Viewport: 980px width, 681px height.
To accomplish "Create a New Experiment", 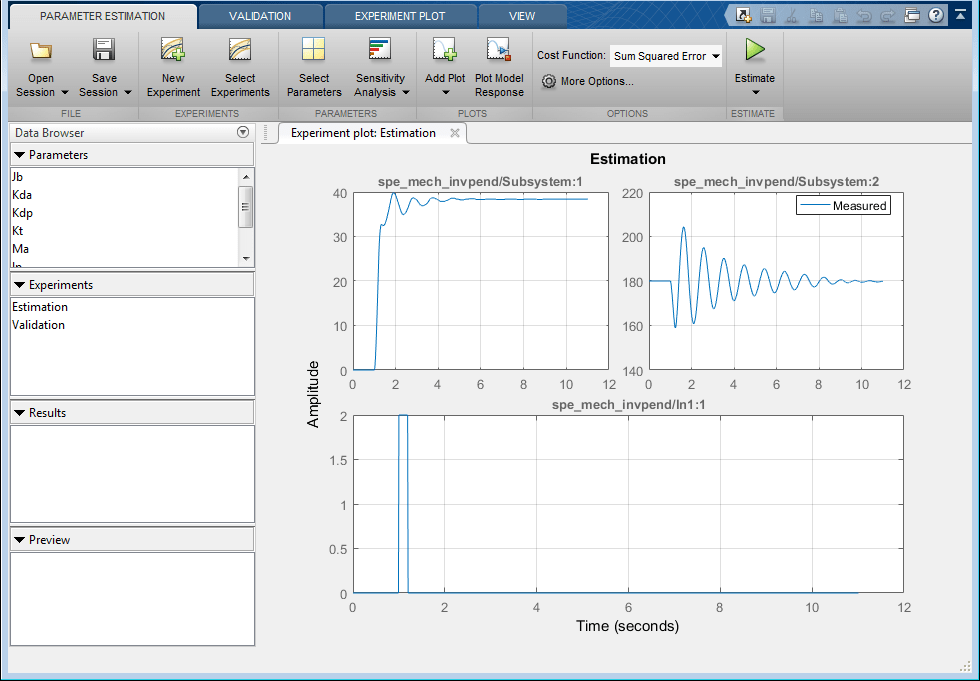I will pyautogui.click(x=173, y=67).
